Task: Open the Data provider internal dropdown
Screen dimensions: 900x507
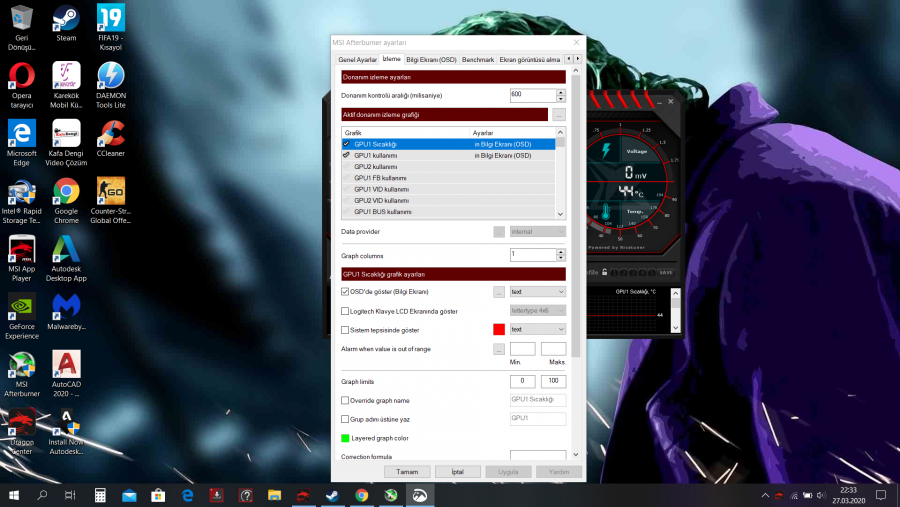Action: [537, 231]
